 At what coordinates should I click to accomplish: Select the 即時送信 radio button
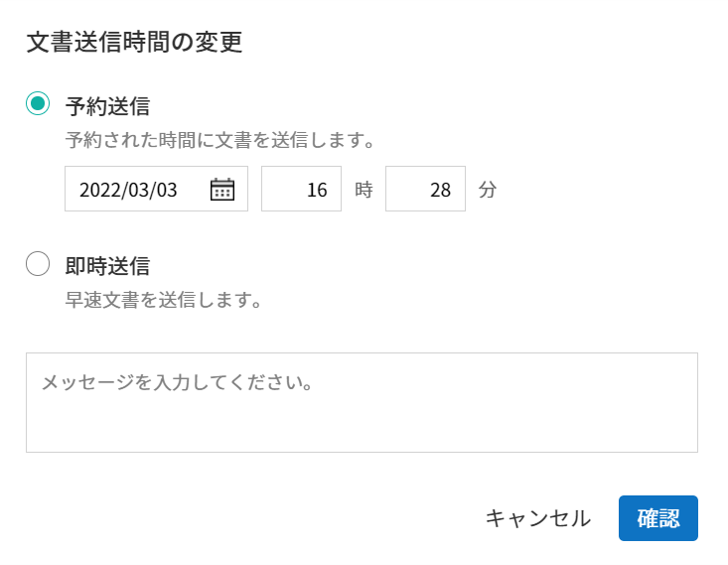(38, 264)
